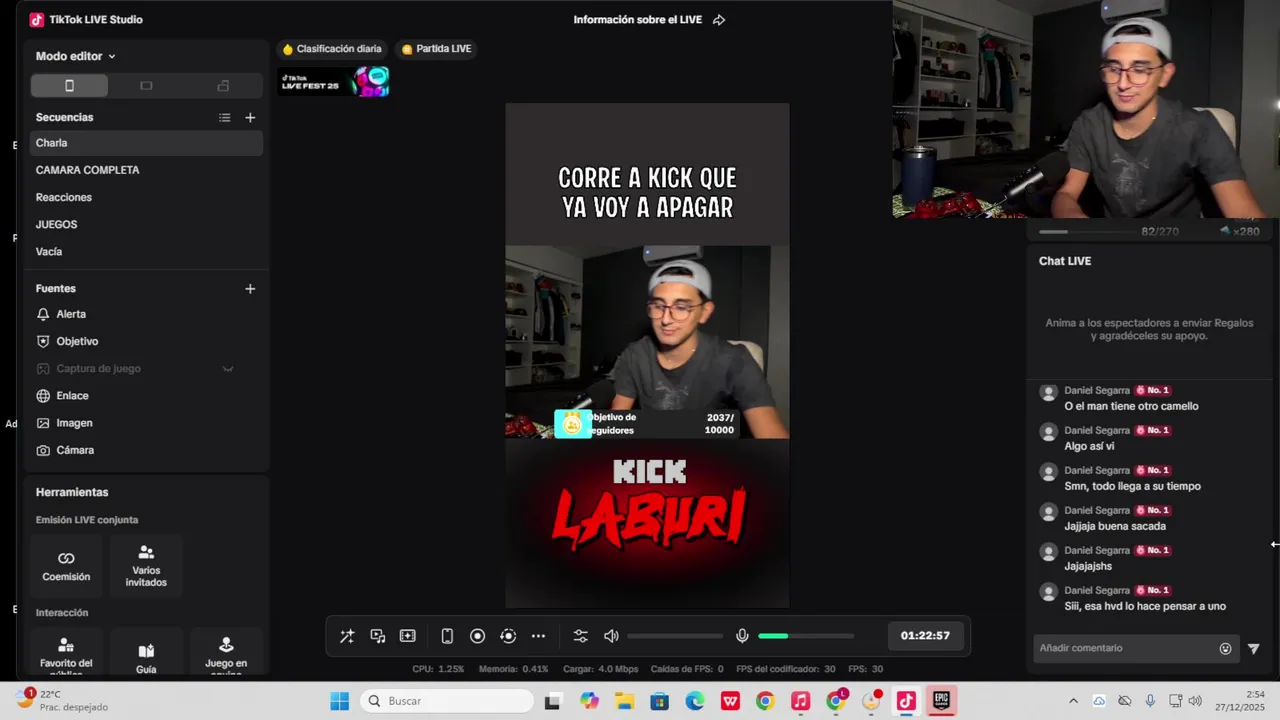The height and width of the screenshot is (720, 1280).
Task: Adjust the speaker volume slider
Action: [675, 636]
